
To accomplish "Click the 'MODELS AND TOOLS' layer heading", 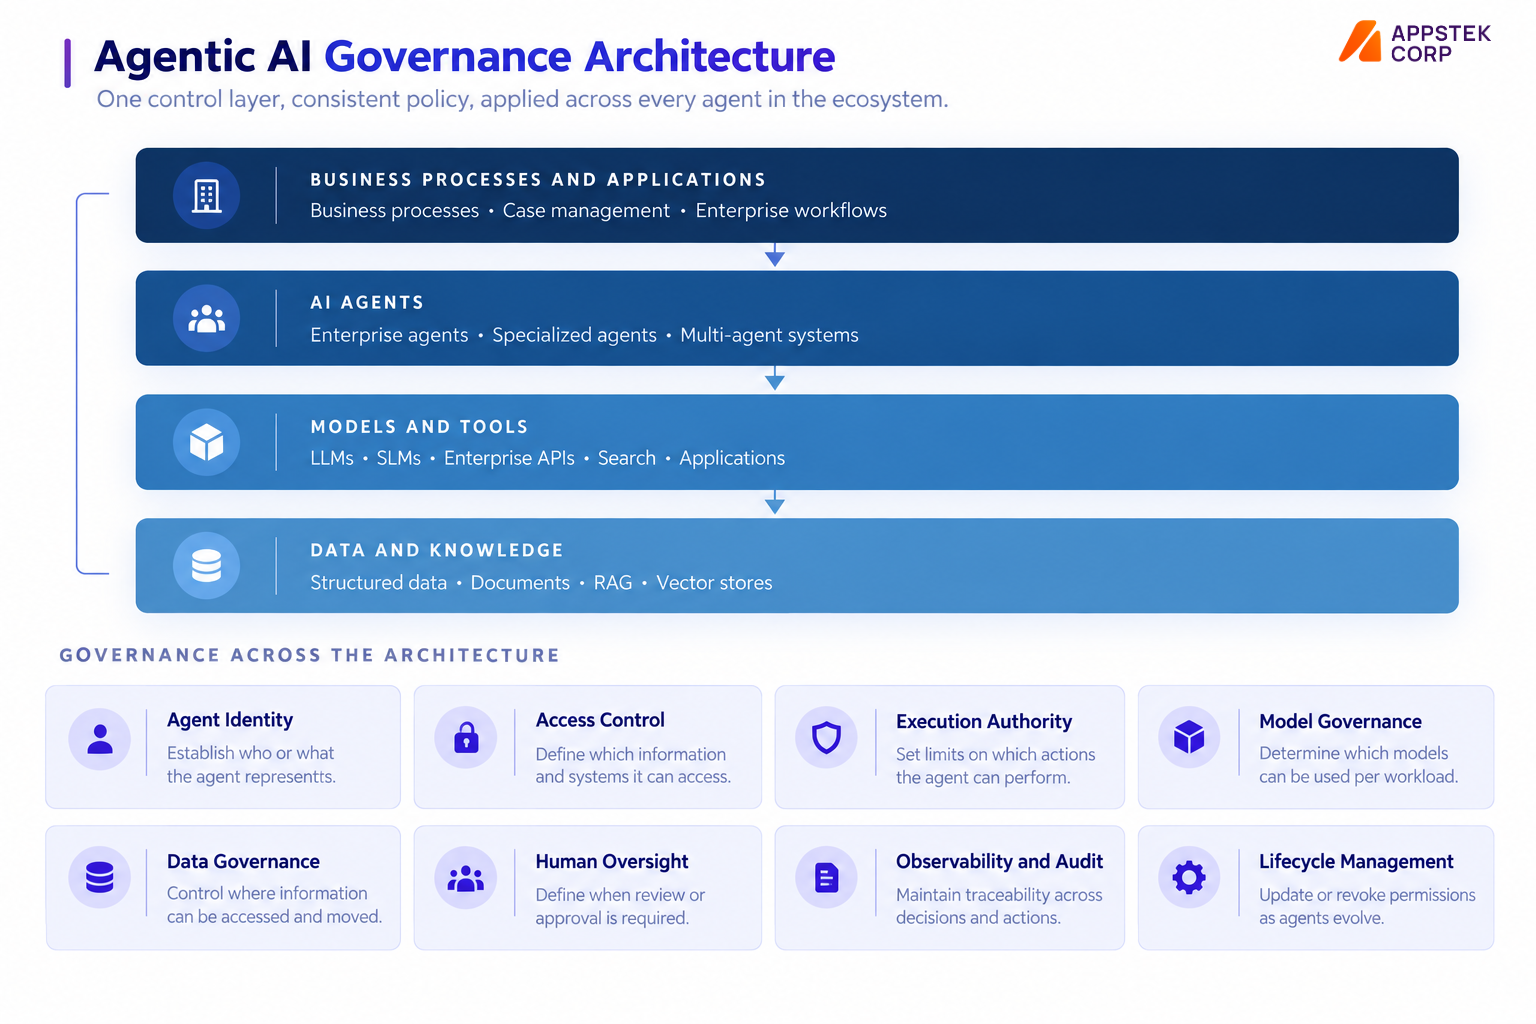I will pyautogui.click(x=419, y=427).
